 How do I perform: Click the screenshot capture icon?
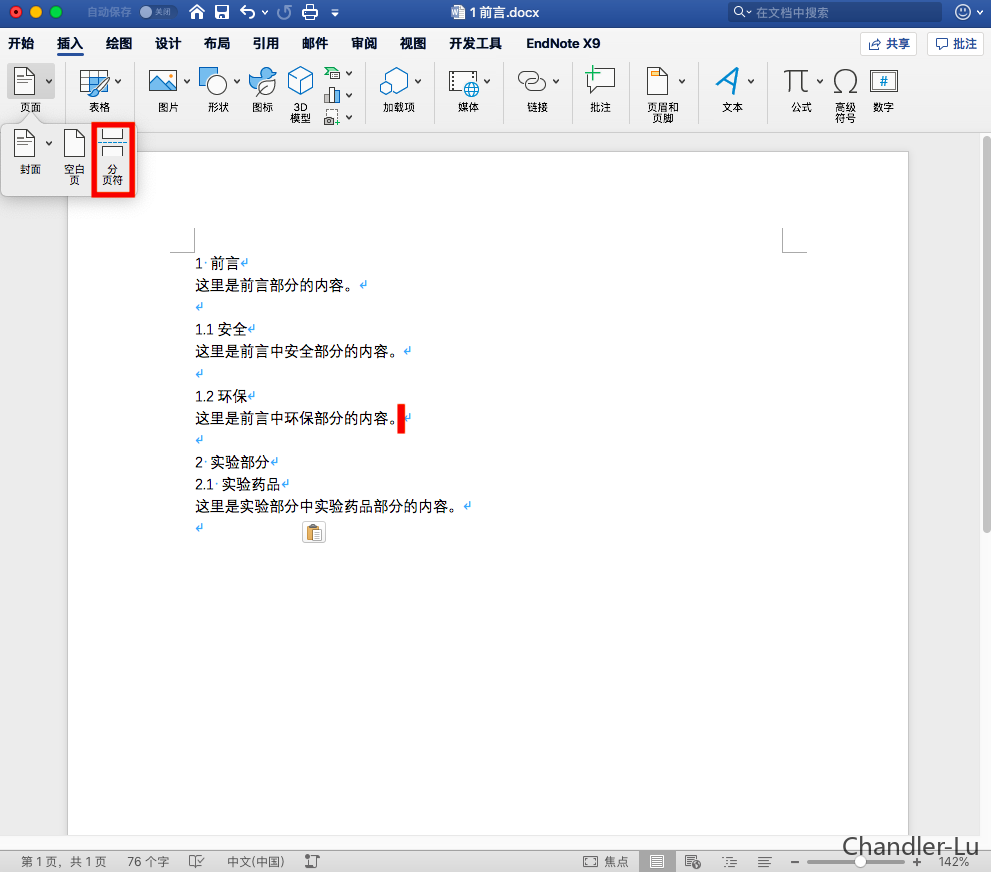click(x=332, y=118)
